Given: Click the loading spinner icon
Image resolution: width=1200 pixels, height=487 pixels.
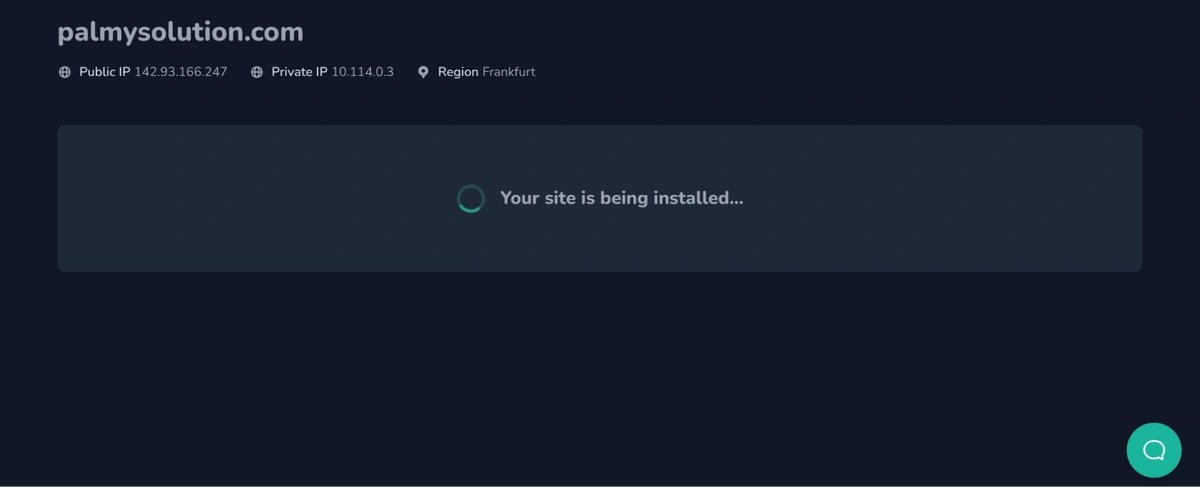Looking at the screenshot, I should pyautogui.click(x=471, y=199).
